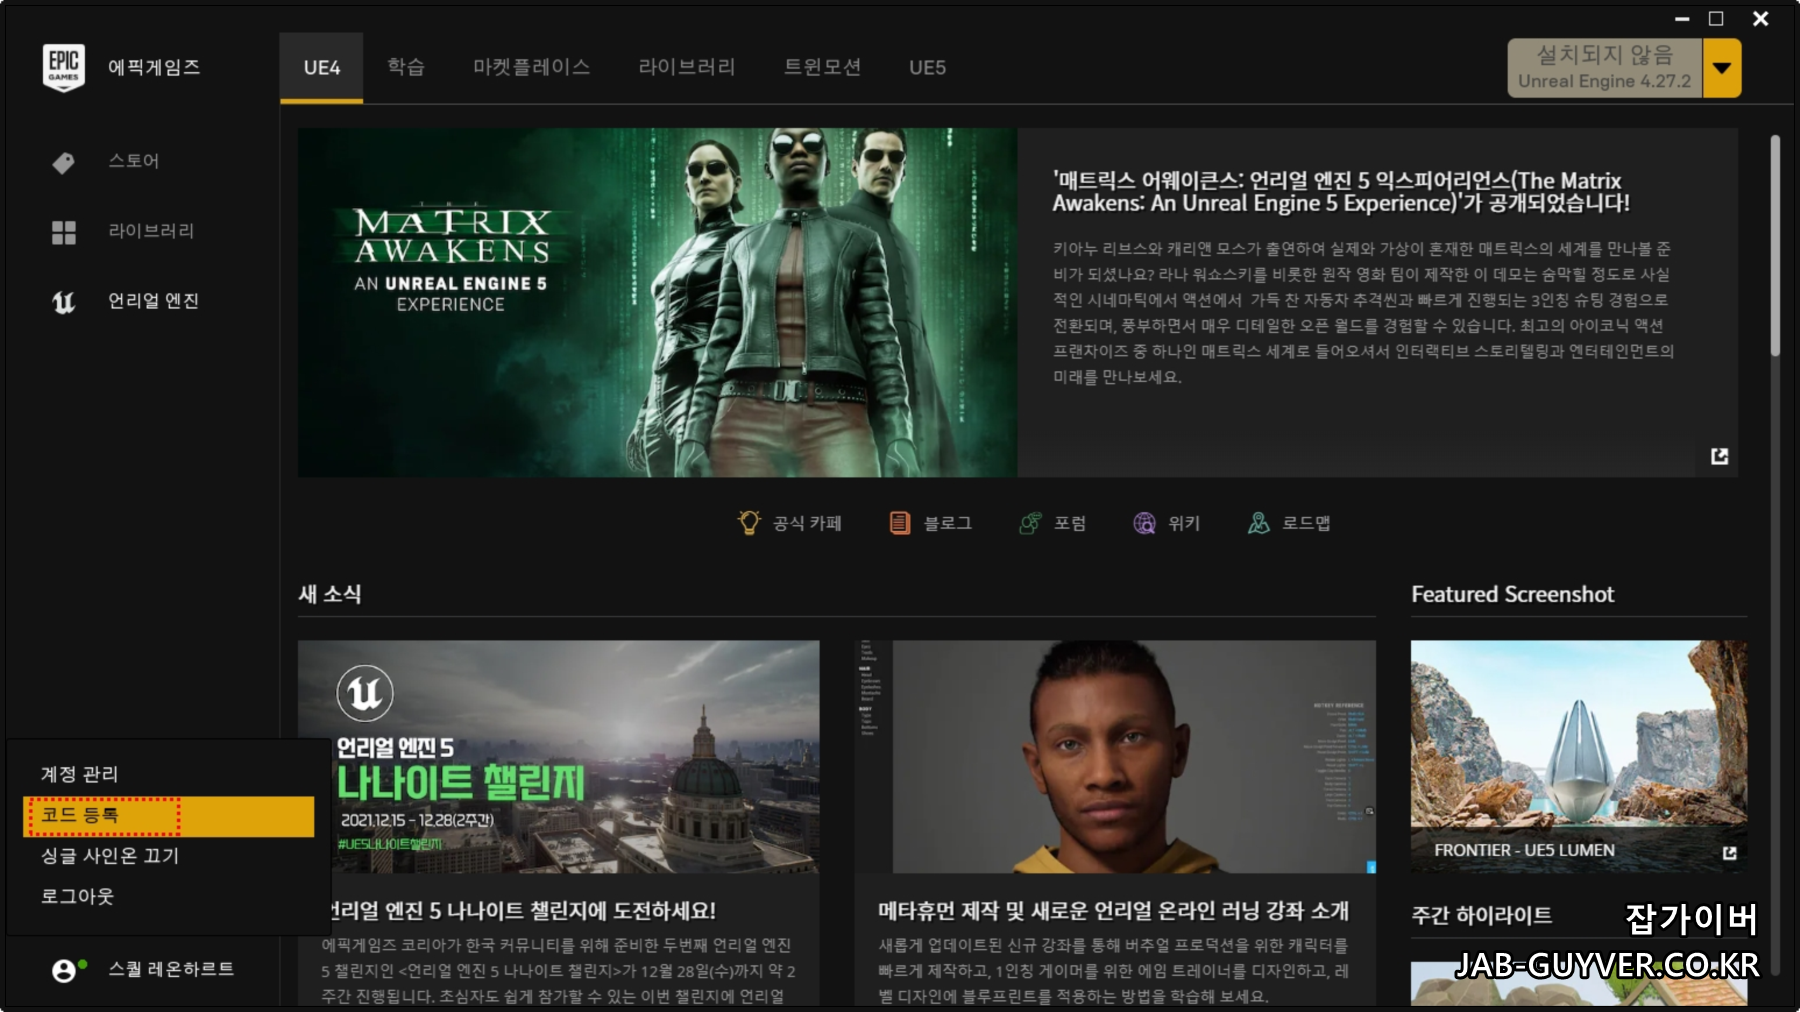Open the 나나이트 챌린지 news thumbnail
Viewport: 1800px width, 1012px height.
[x=558, y=757]
